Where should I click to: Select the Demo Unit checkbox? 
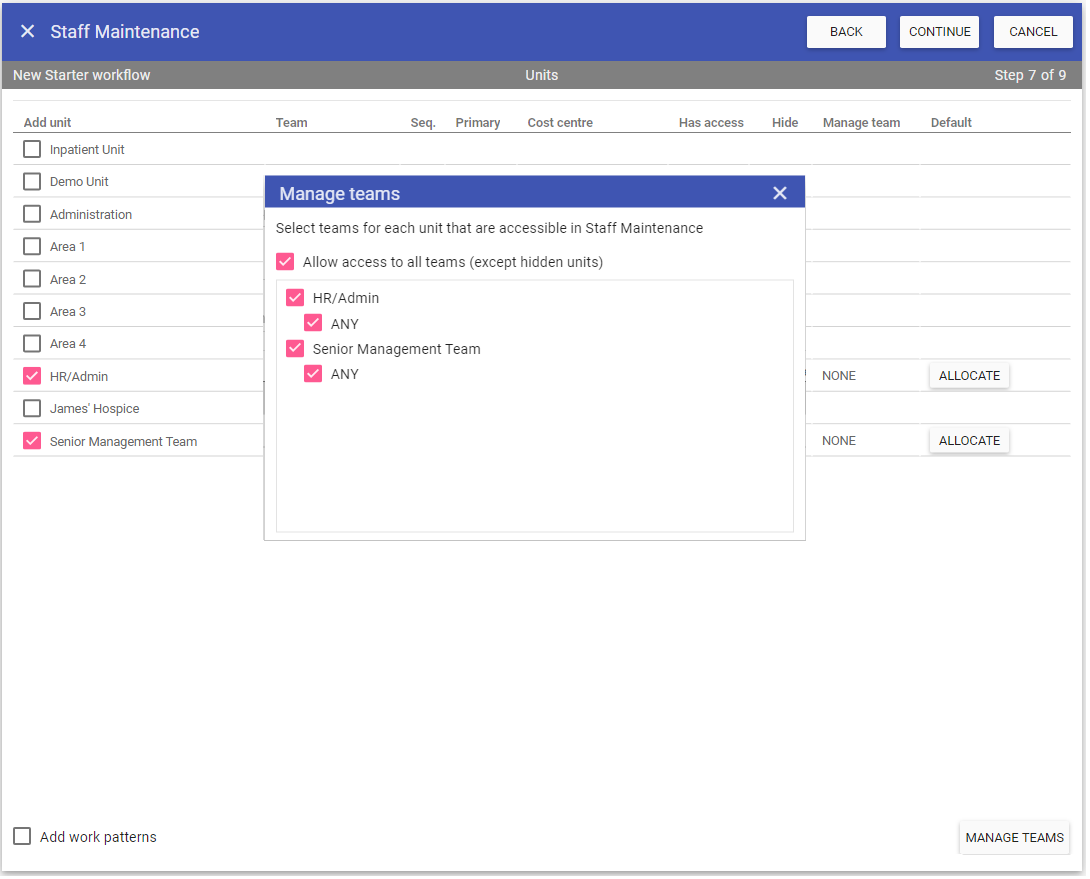pos(32,182)
